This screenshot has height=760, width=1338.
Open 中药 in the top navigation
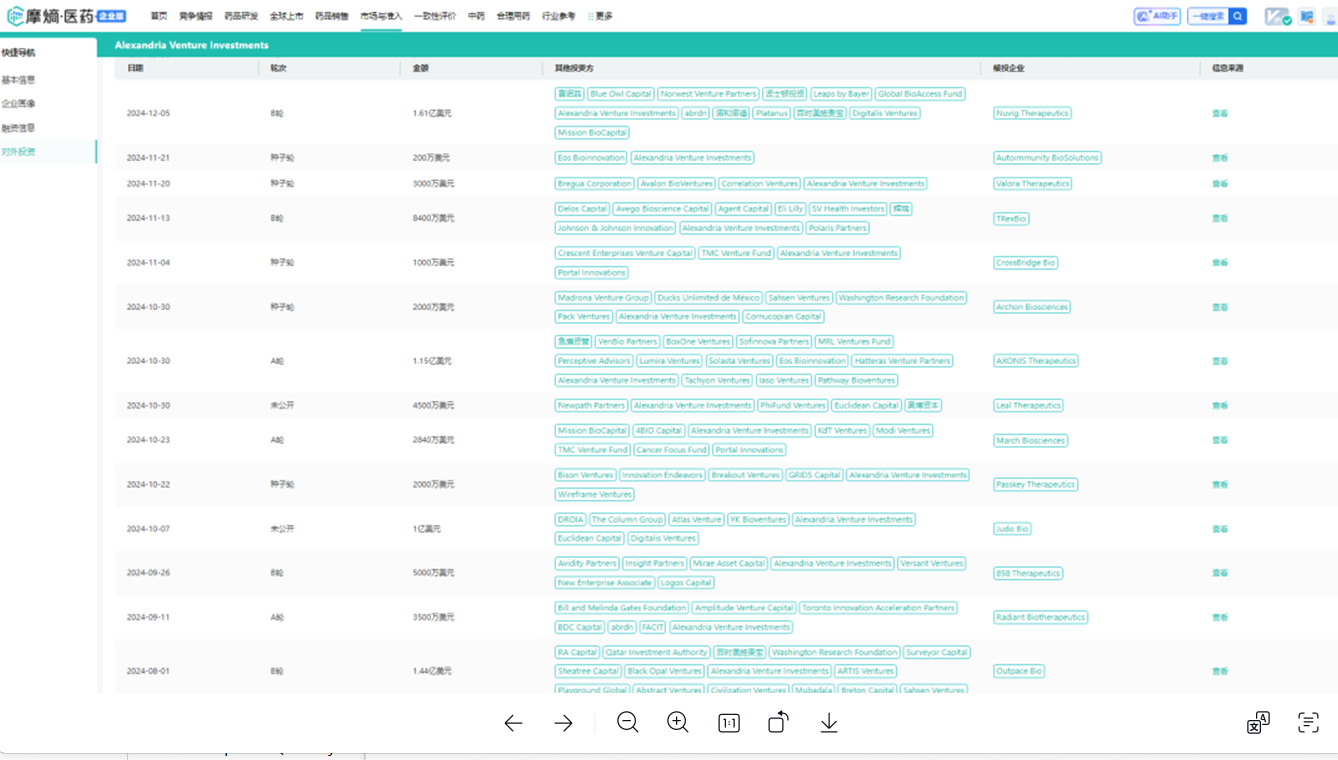pos(476,16)
